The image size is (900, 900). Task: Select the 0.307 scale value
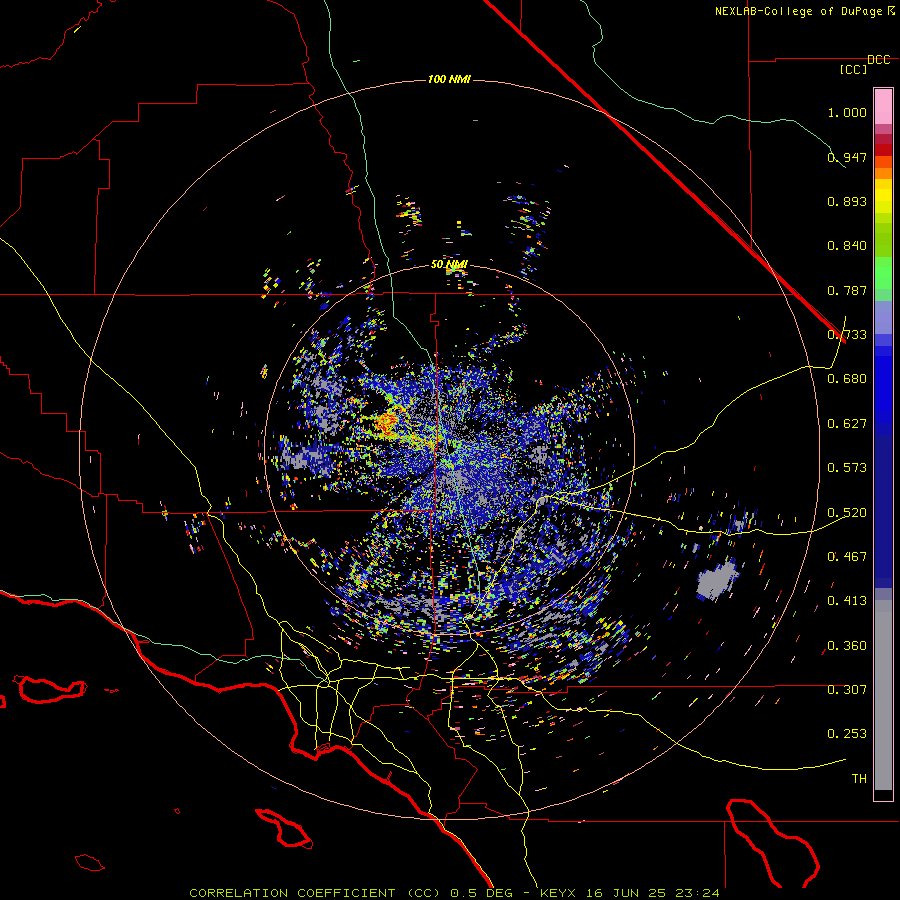tap(847, 690)
